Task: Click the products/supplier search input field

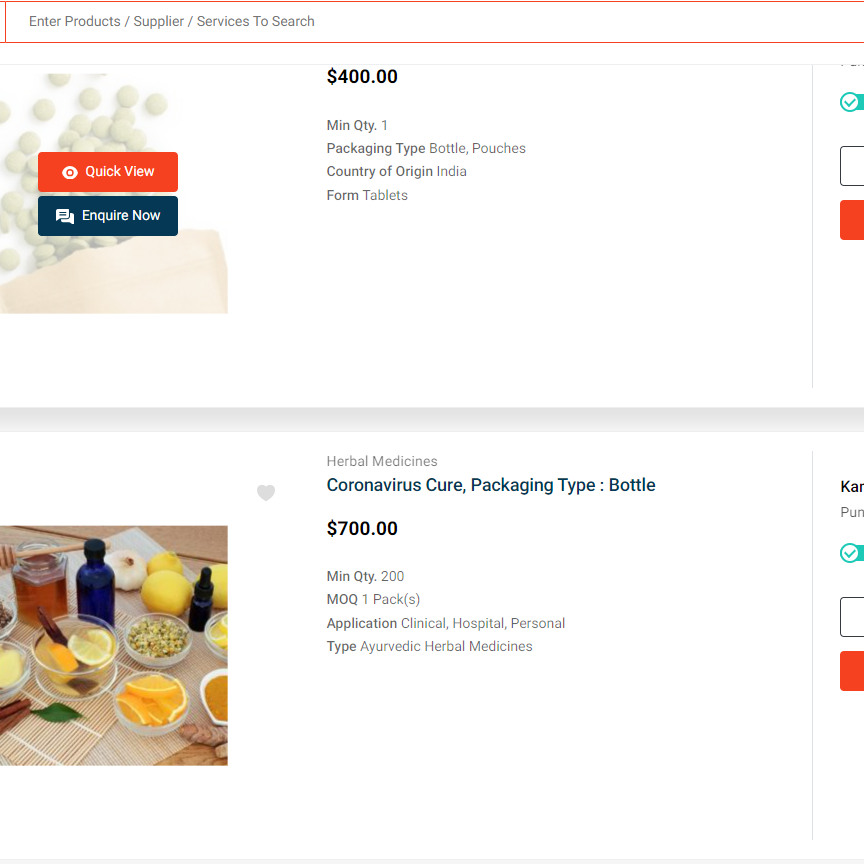Action: (x=400, y=21)
